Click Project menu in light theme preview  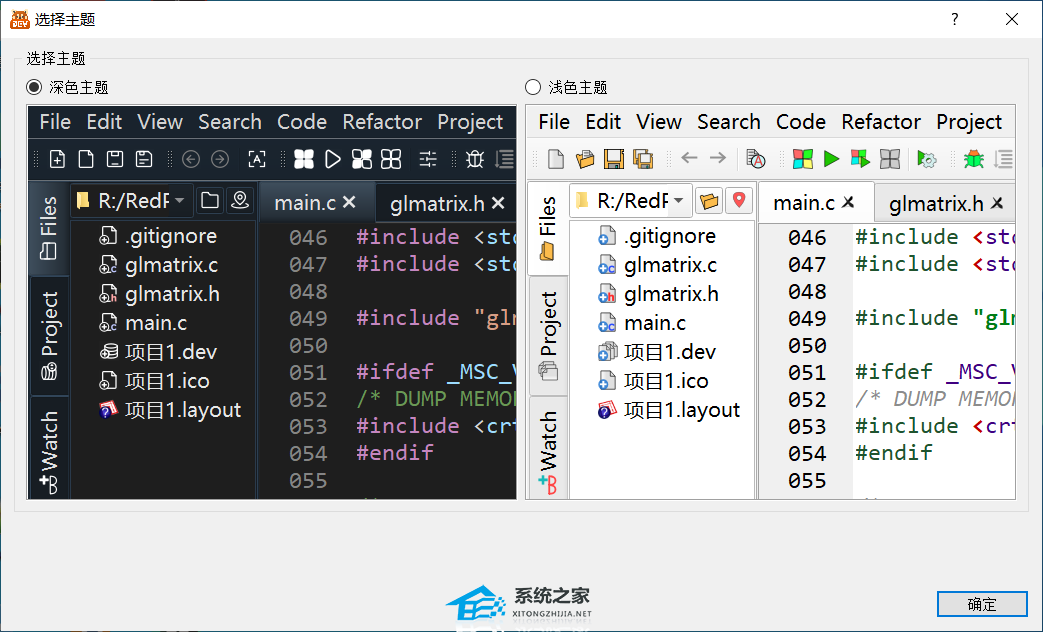[x=968, y=122]
